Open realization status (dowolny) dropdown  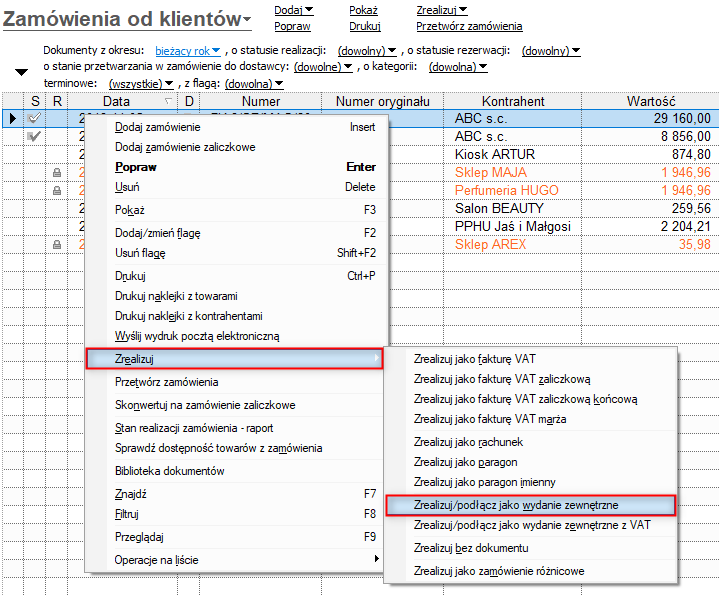point(367,51)
